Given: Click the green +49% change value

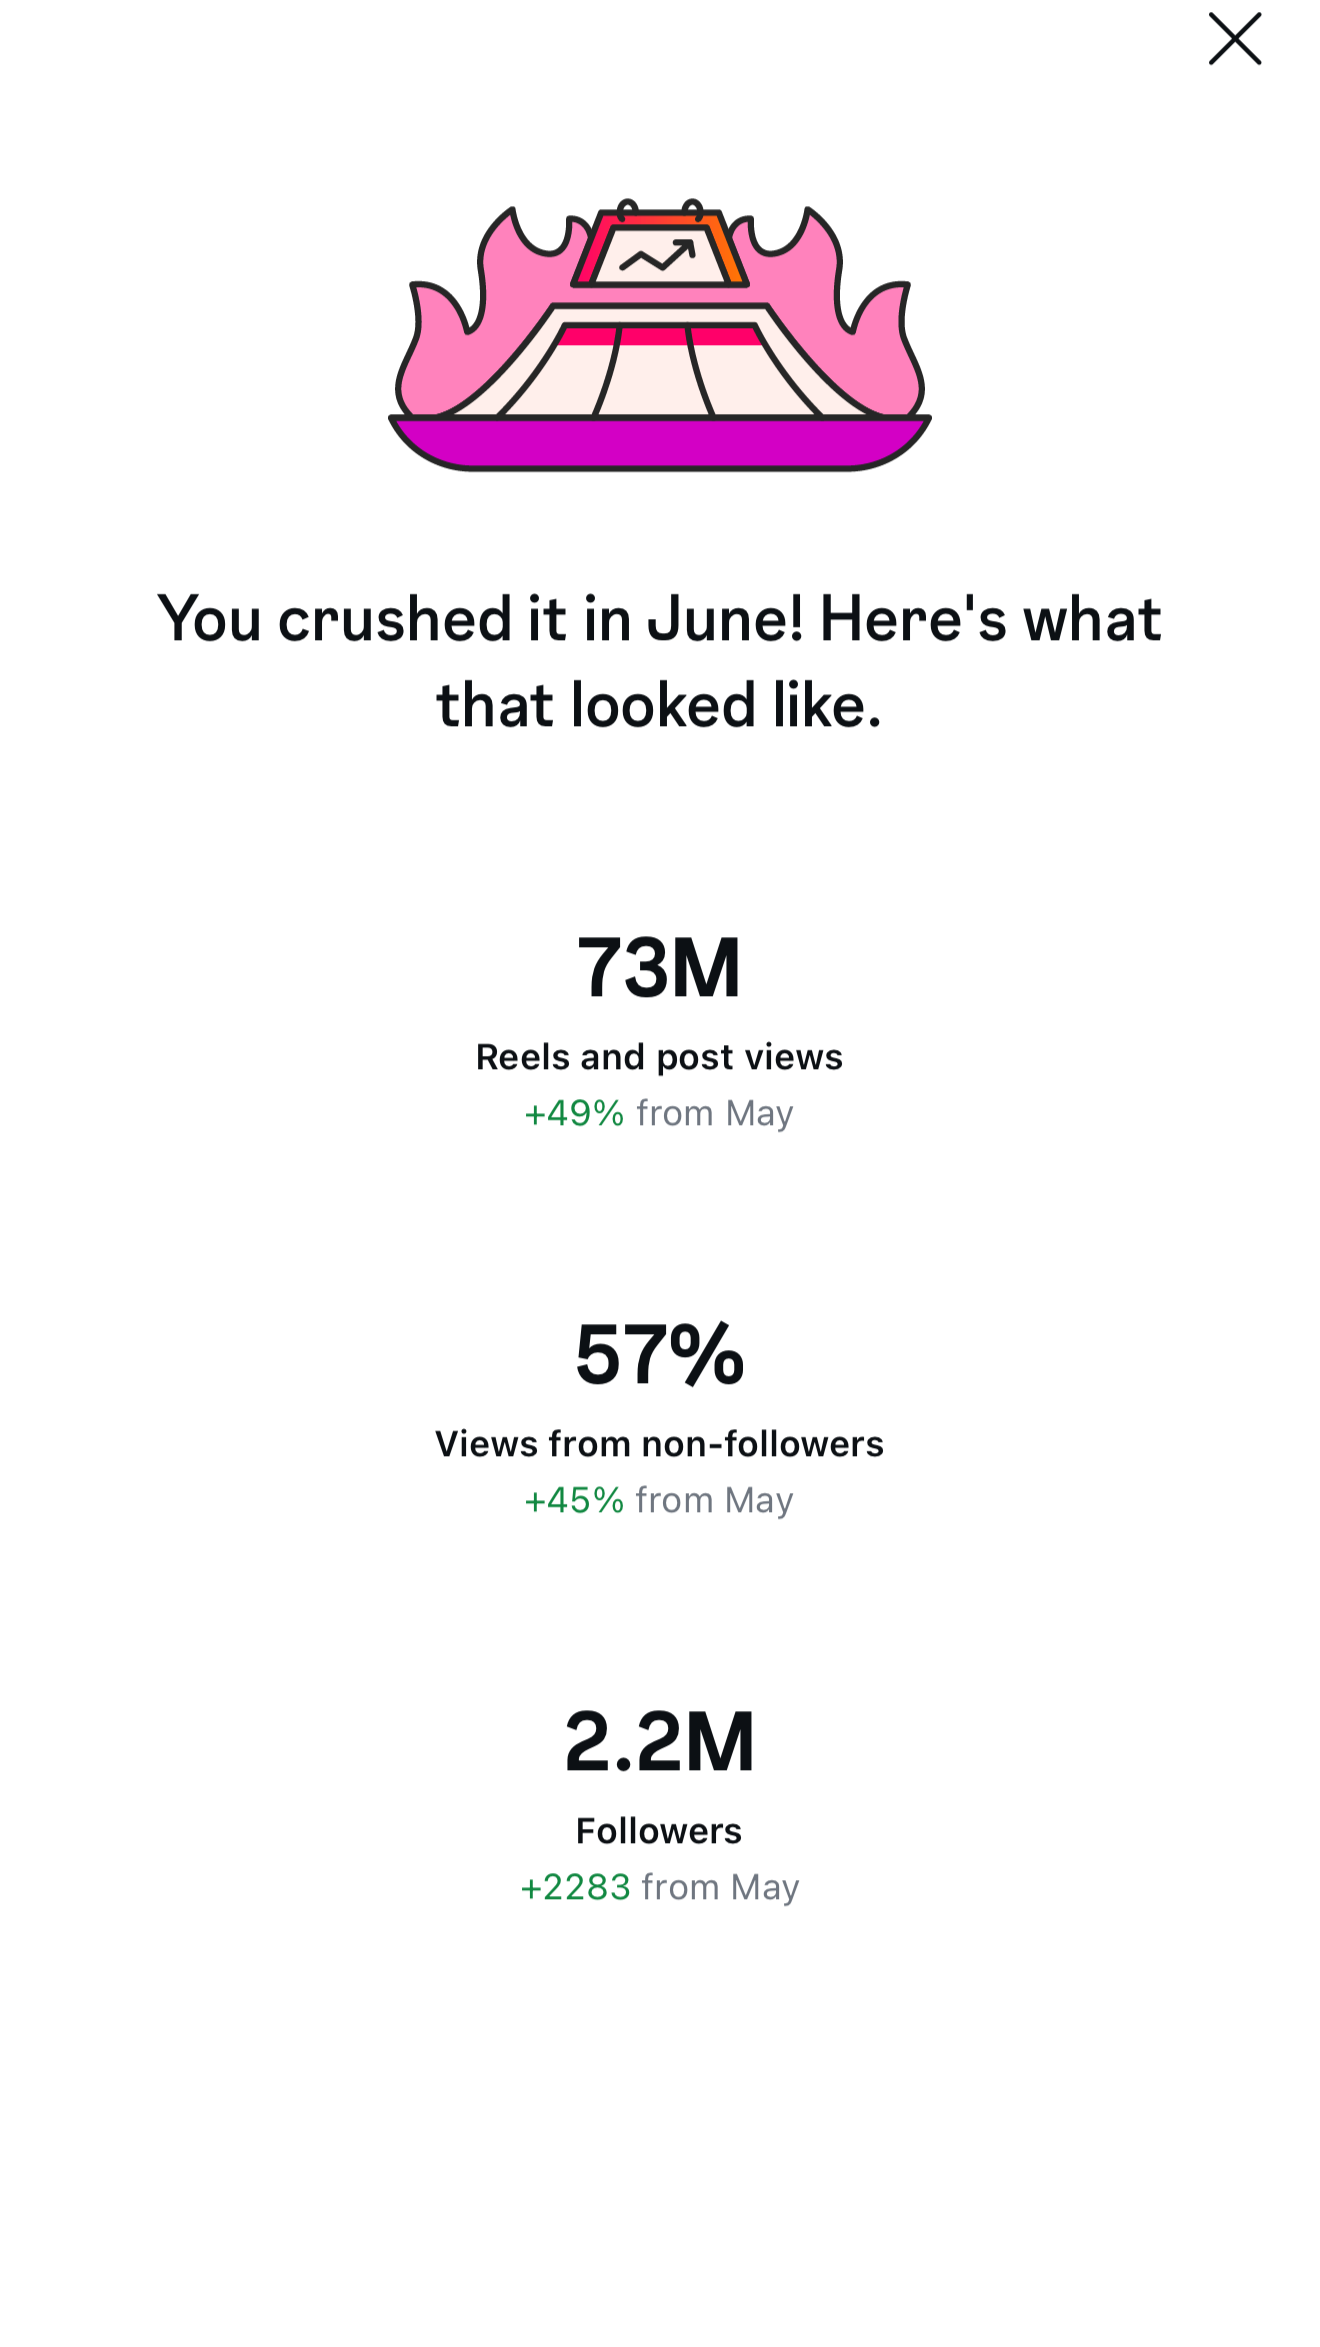Looking at the screenshot, I should point(574,1113).
